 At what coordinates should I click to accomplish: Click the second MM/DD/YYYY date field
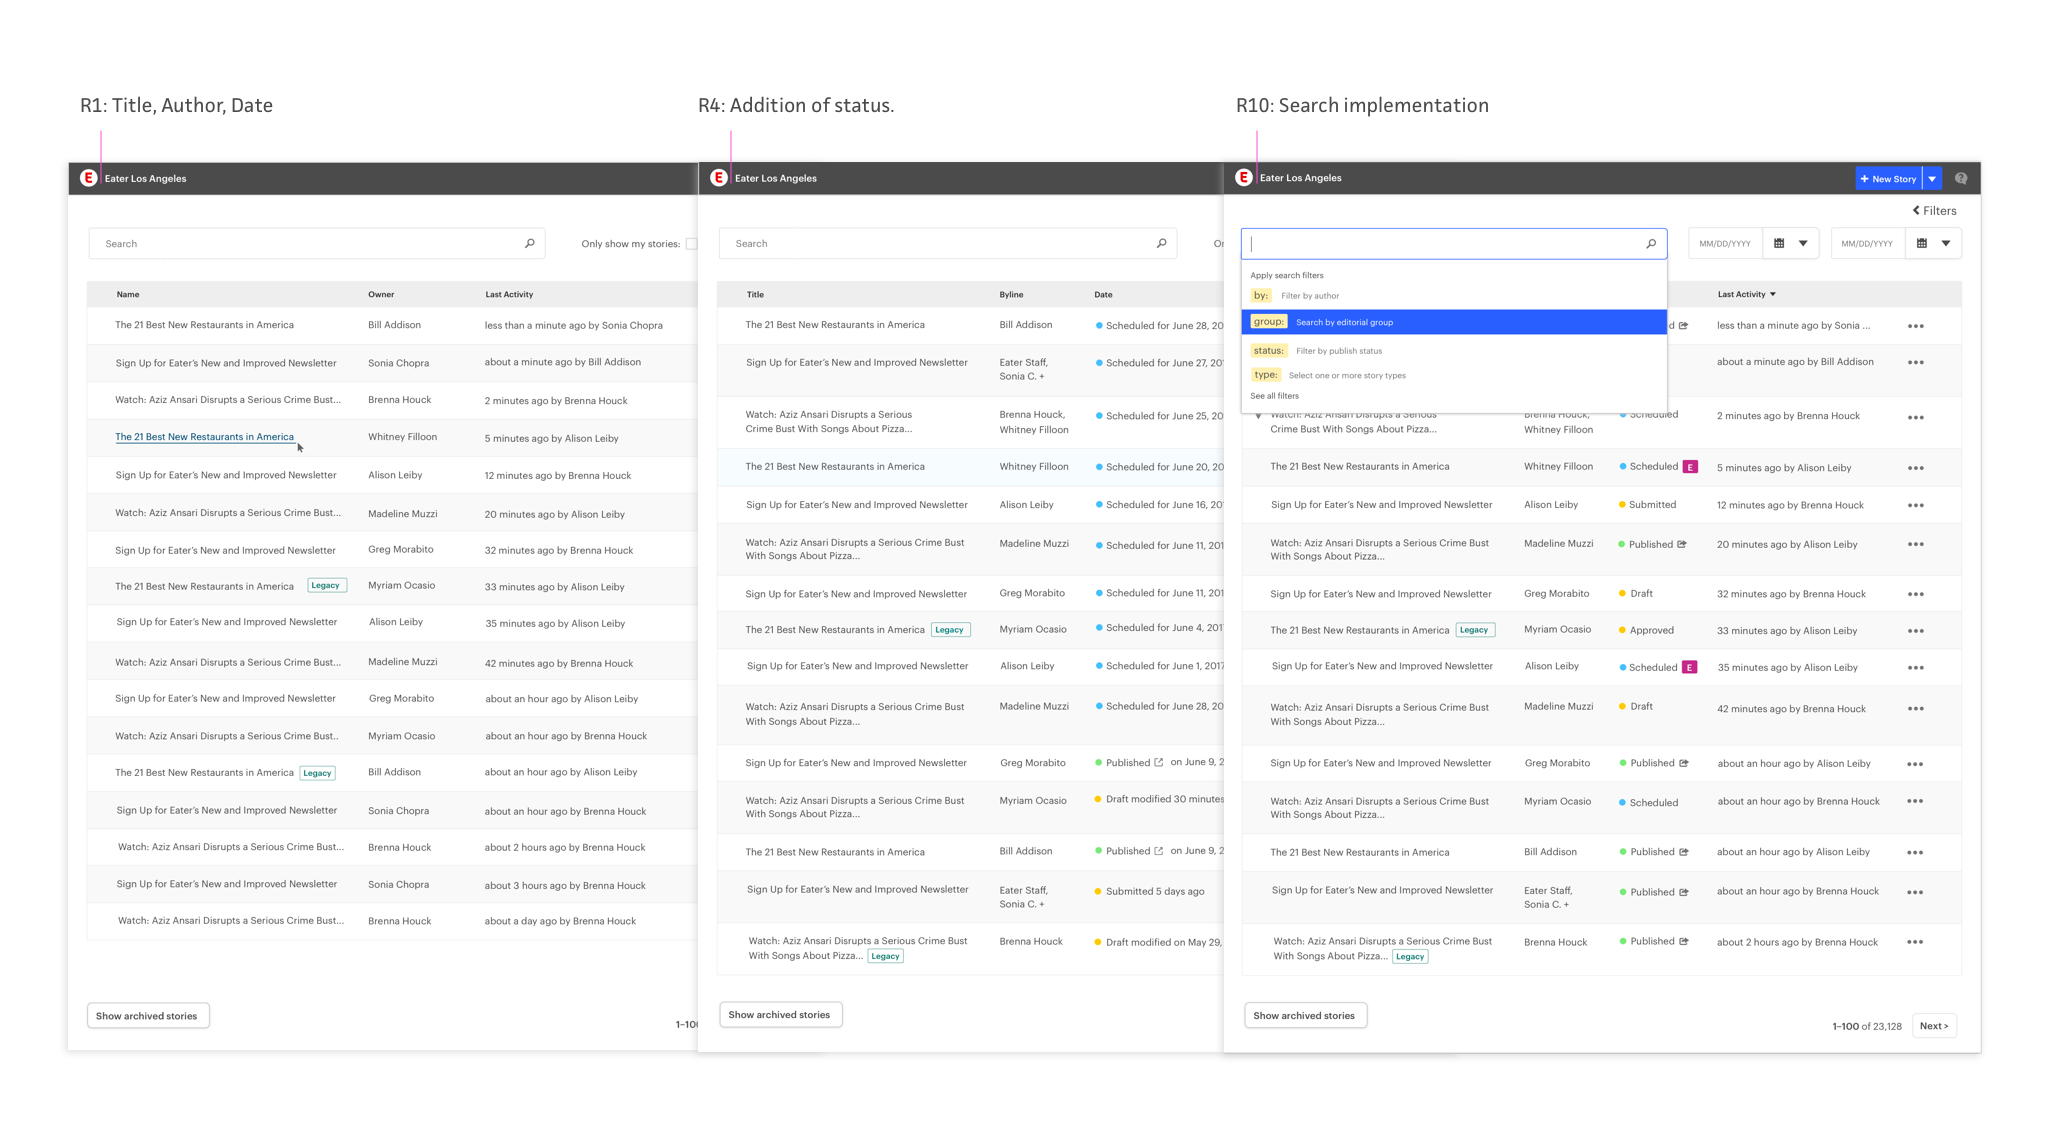coord(1867,243)
